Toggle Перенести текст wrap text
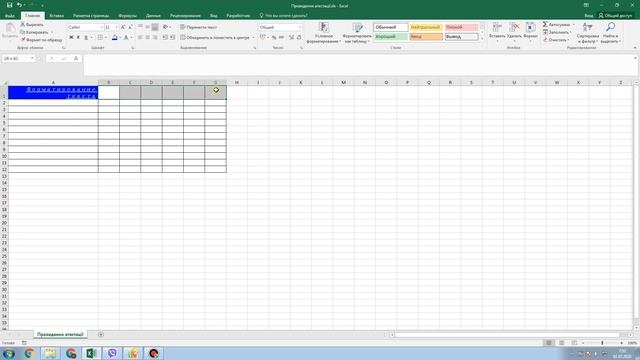640x360 pixels. [199, 27]
